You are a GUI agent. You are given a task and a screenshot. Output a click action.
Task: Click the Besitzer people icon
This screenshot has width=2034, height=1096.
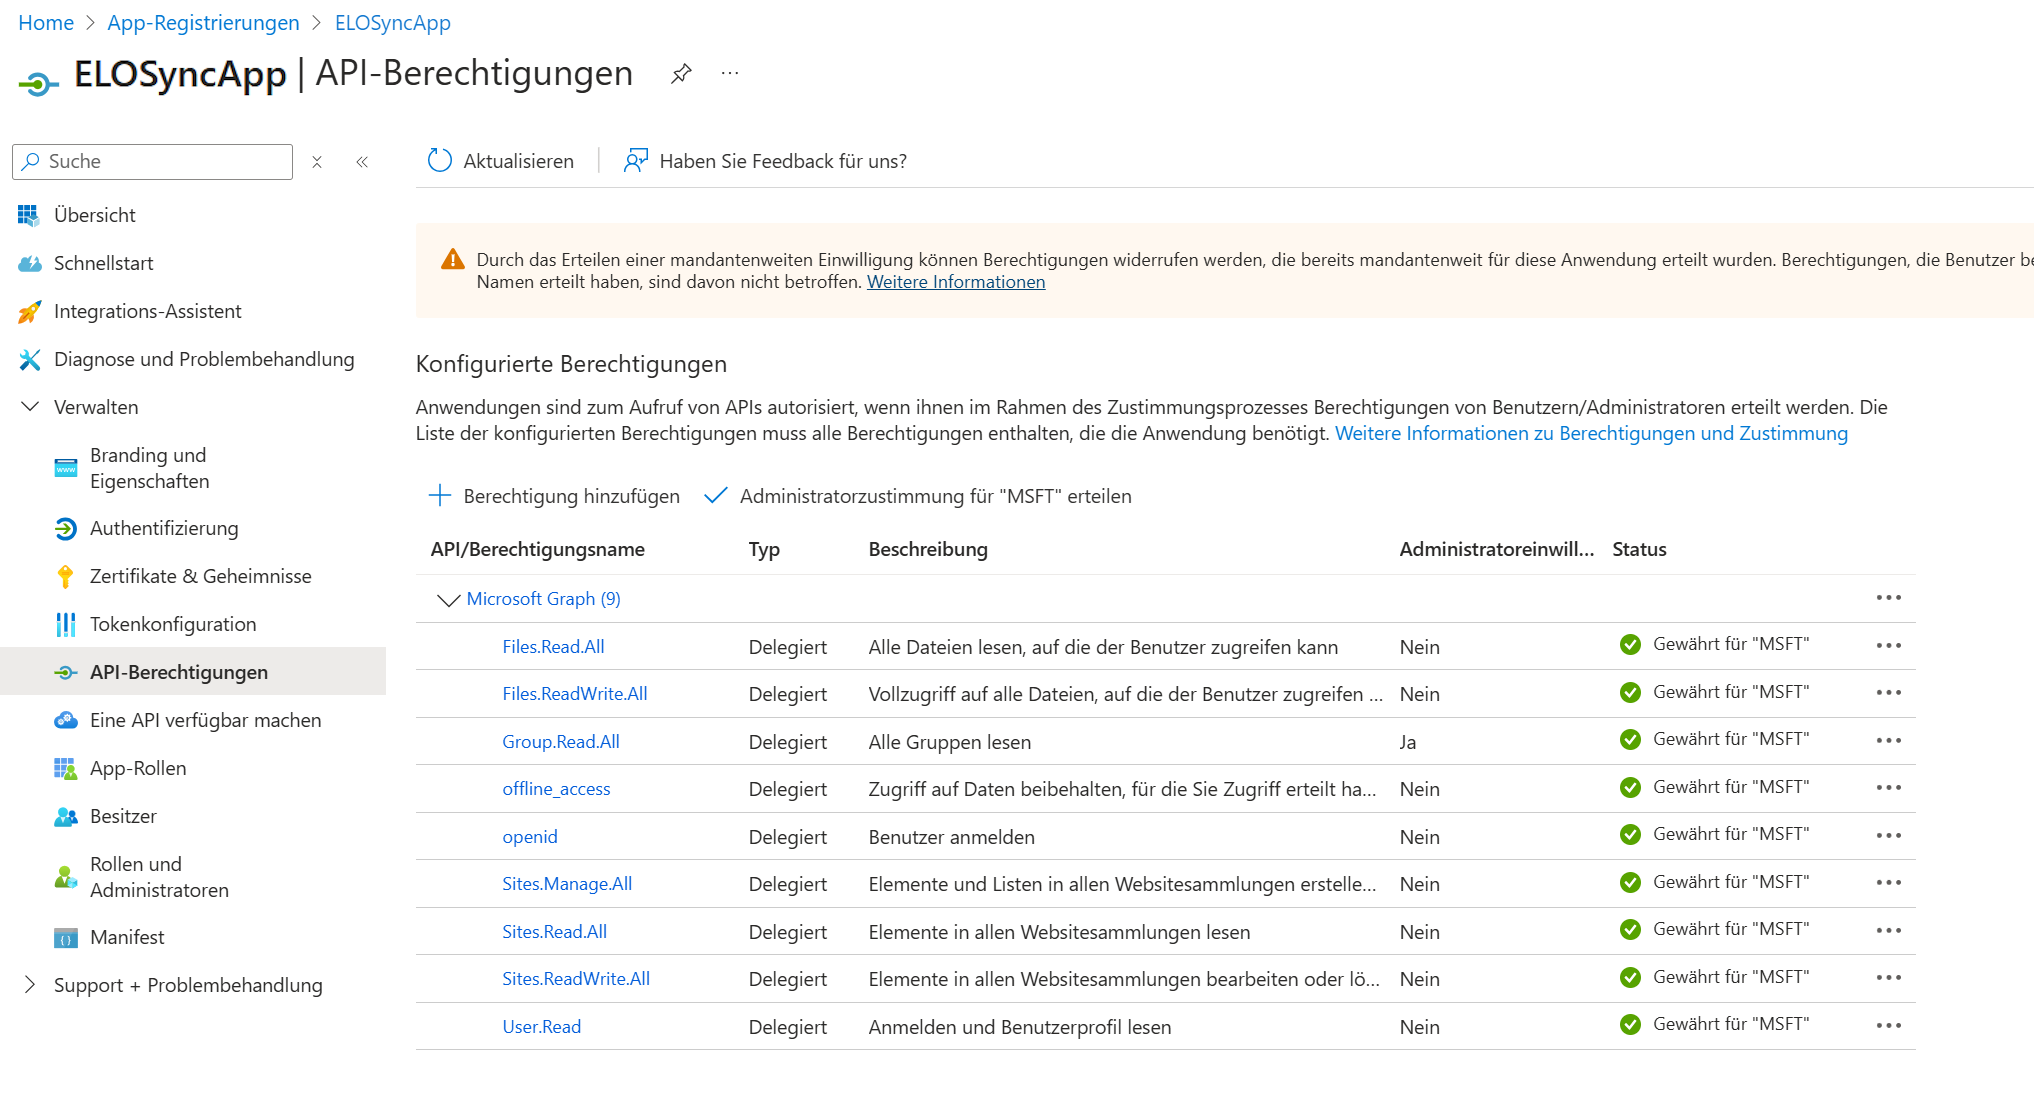(x=65, y=816)
